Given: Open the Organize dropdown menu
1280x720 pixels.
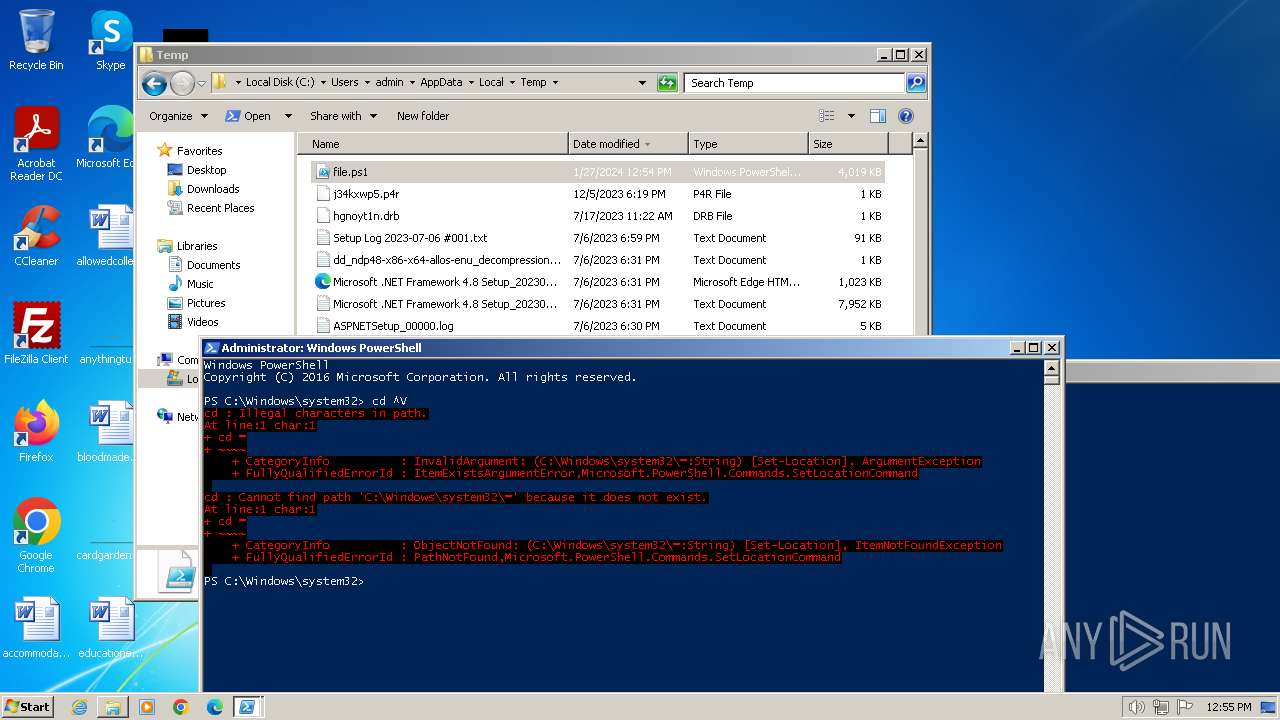Looking at the screenshot, I should 178,116.
